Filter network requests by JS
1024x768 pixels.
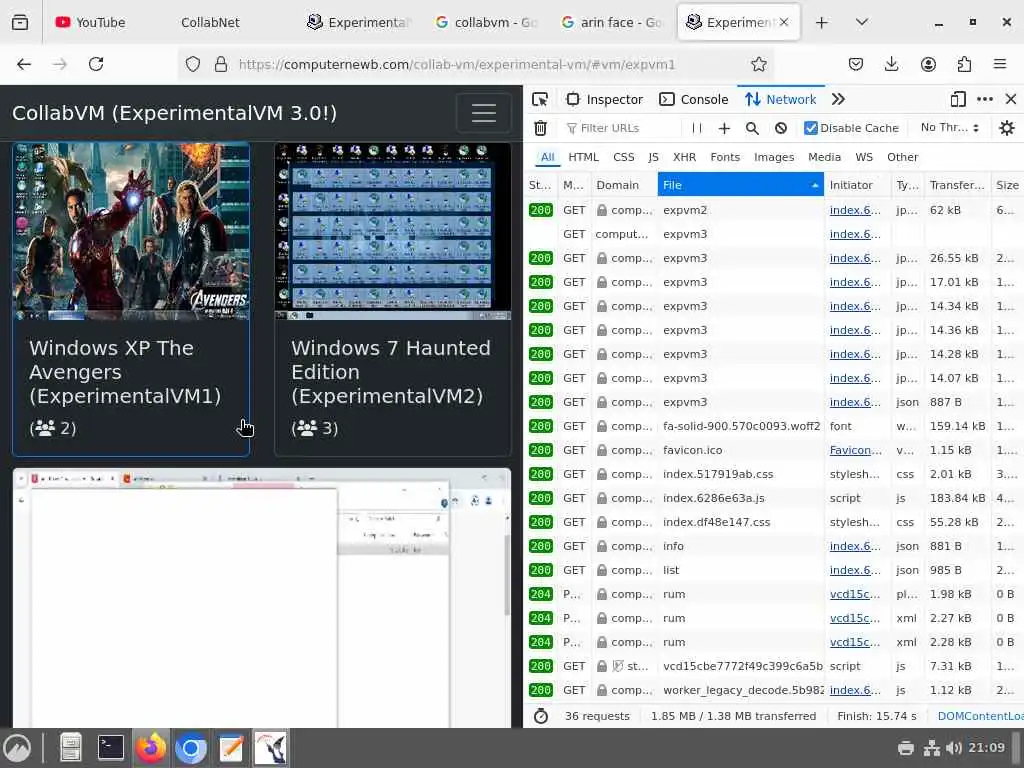[x=653, y=157]
